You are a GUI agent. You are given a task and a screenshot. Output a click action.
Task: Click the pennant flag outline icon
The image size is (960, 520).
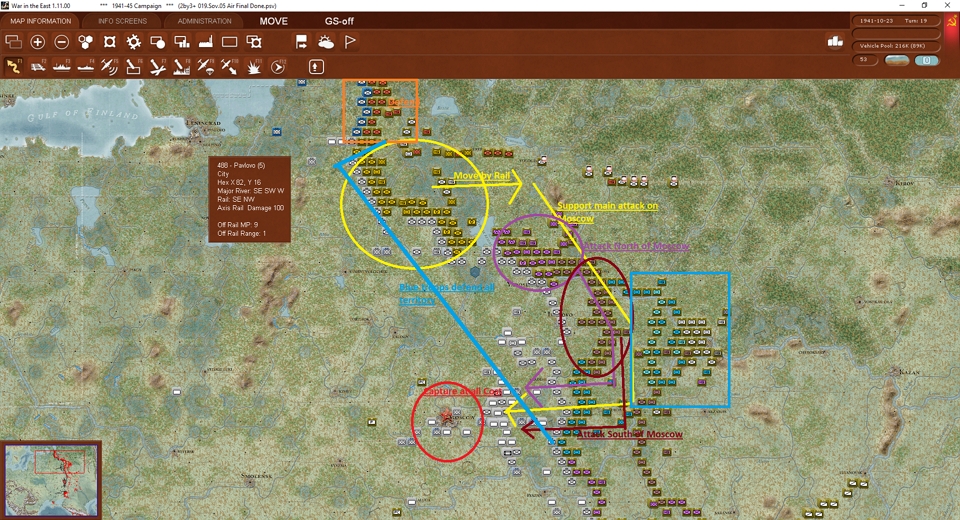(x=350, y=42)
